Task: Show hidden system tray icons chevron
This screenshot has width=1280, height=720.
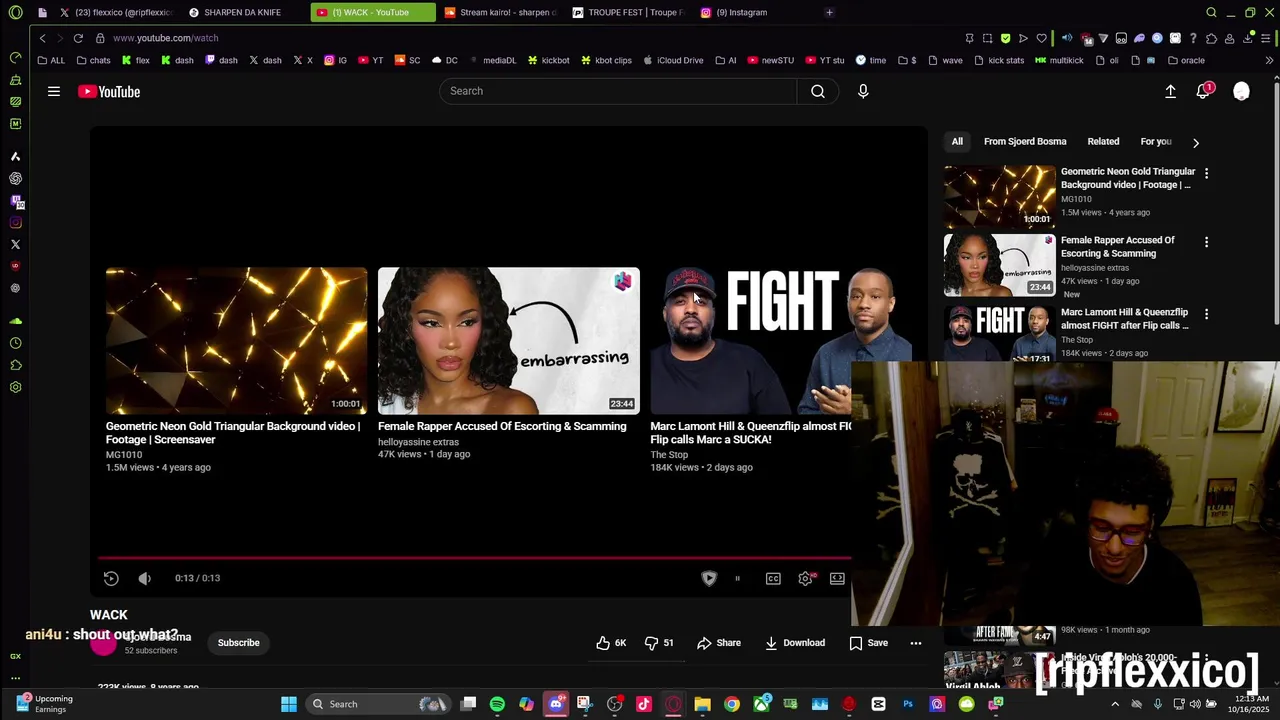Action: click(1115, 704)
